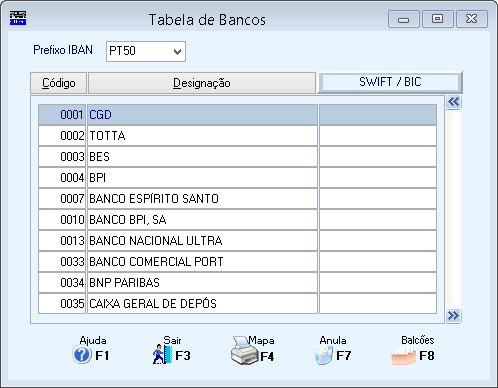498x388 pixels.
Task: Click the application icon in title bar
Action: 18,18
